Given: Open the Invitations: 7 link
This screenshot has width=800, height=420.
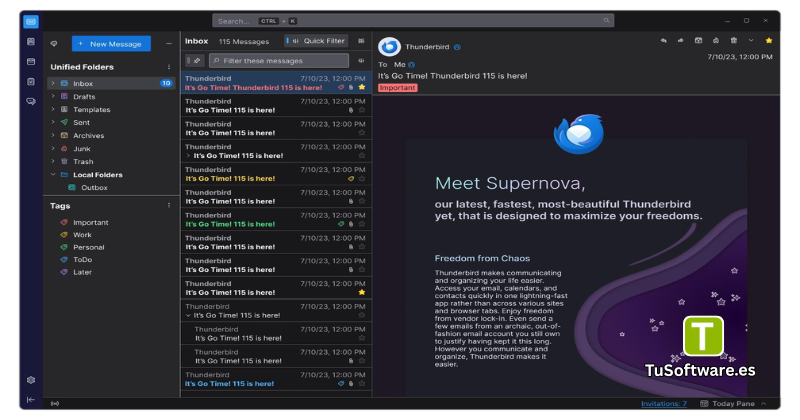Looking at the screenshot, I should click(x=664, y=404).
